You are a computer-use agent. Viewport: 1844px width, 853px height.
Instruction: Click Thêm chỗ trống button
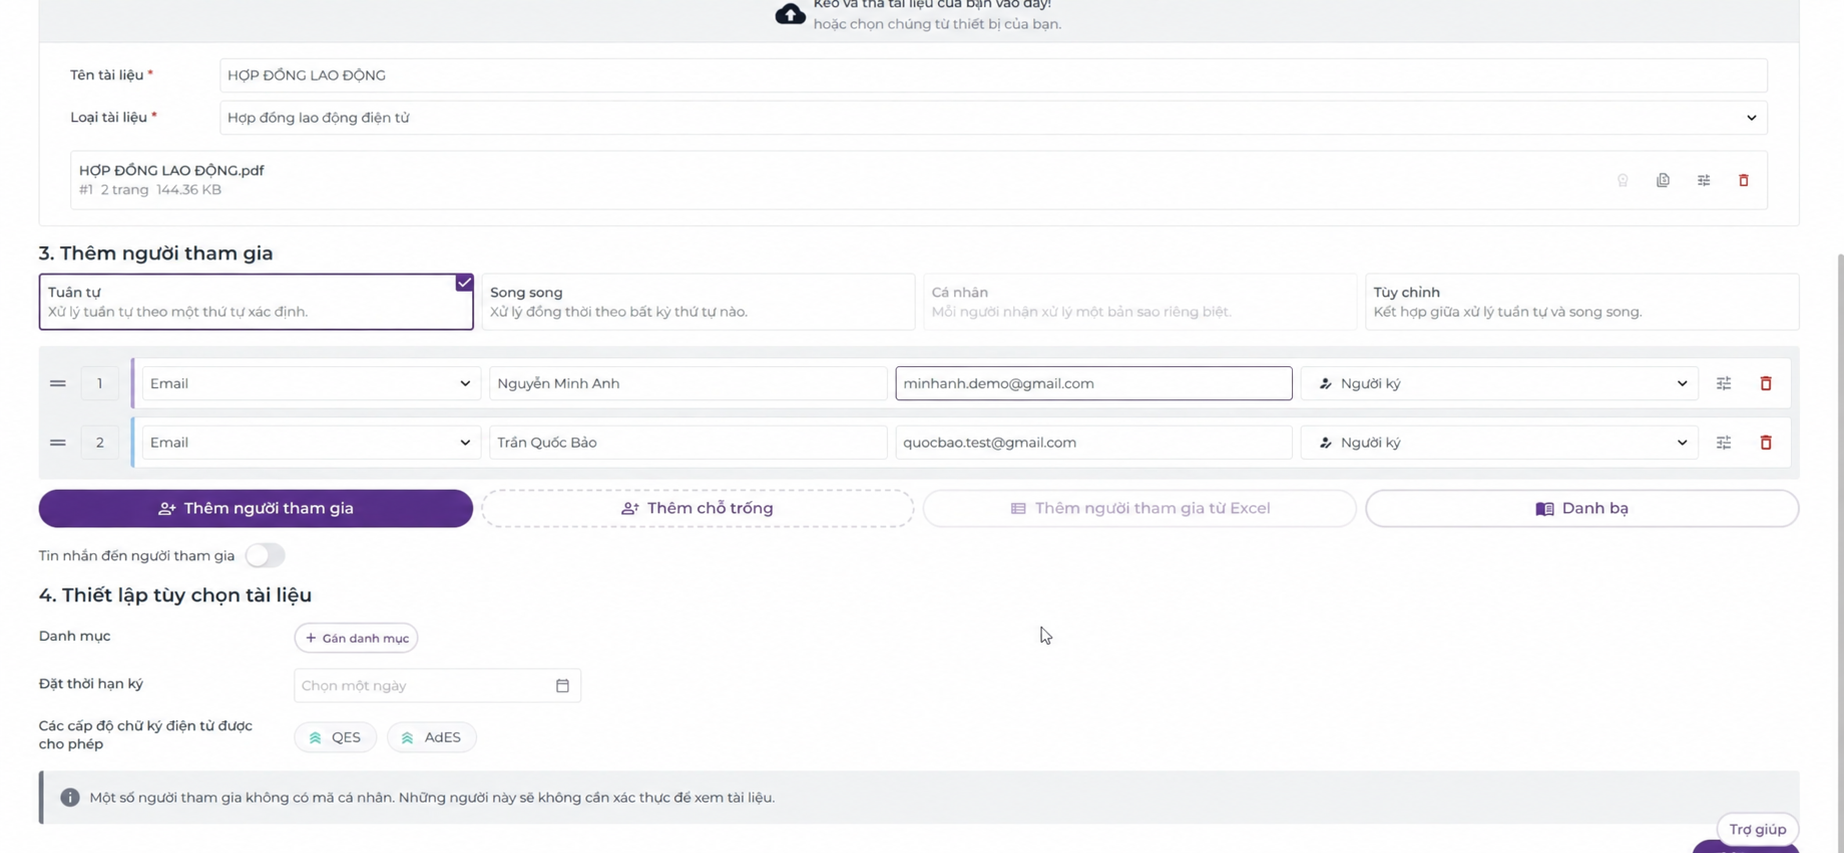(698, 508)
